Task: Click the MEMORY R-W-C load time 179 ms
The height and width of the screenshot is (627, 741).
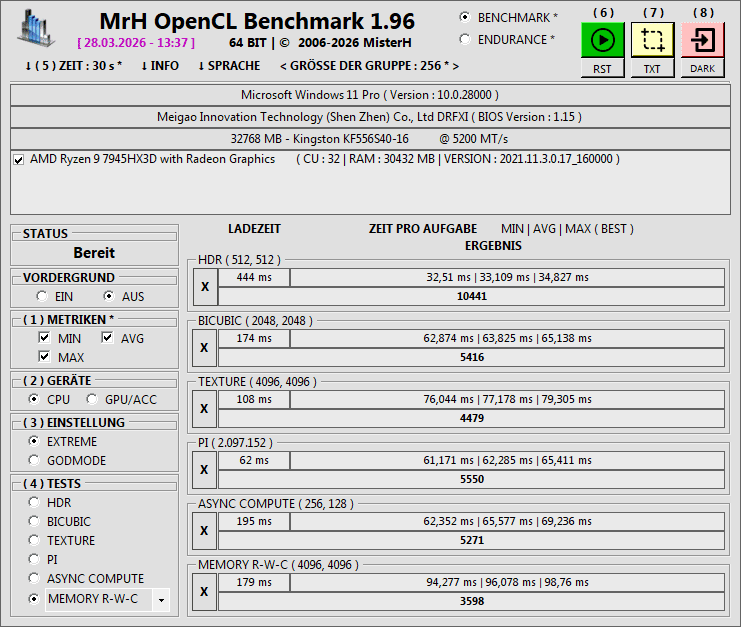Action: (254, 582)
